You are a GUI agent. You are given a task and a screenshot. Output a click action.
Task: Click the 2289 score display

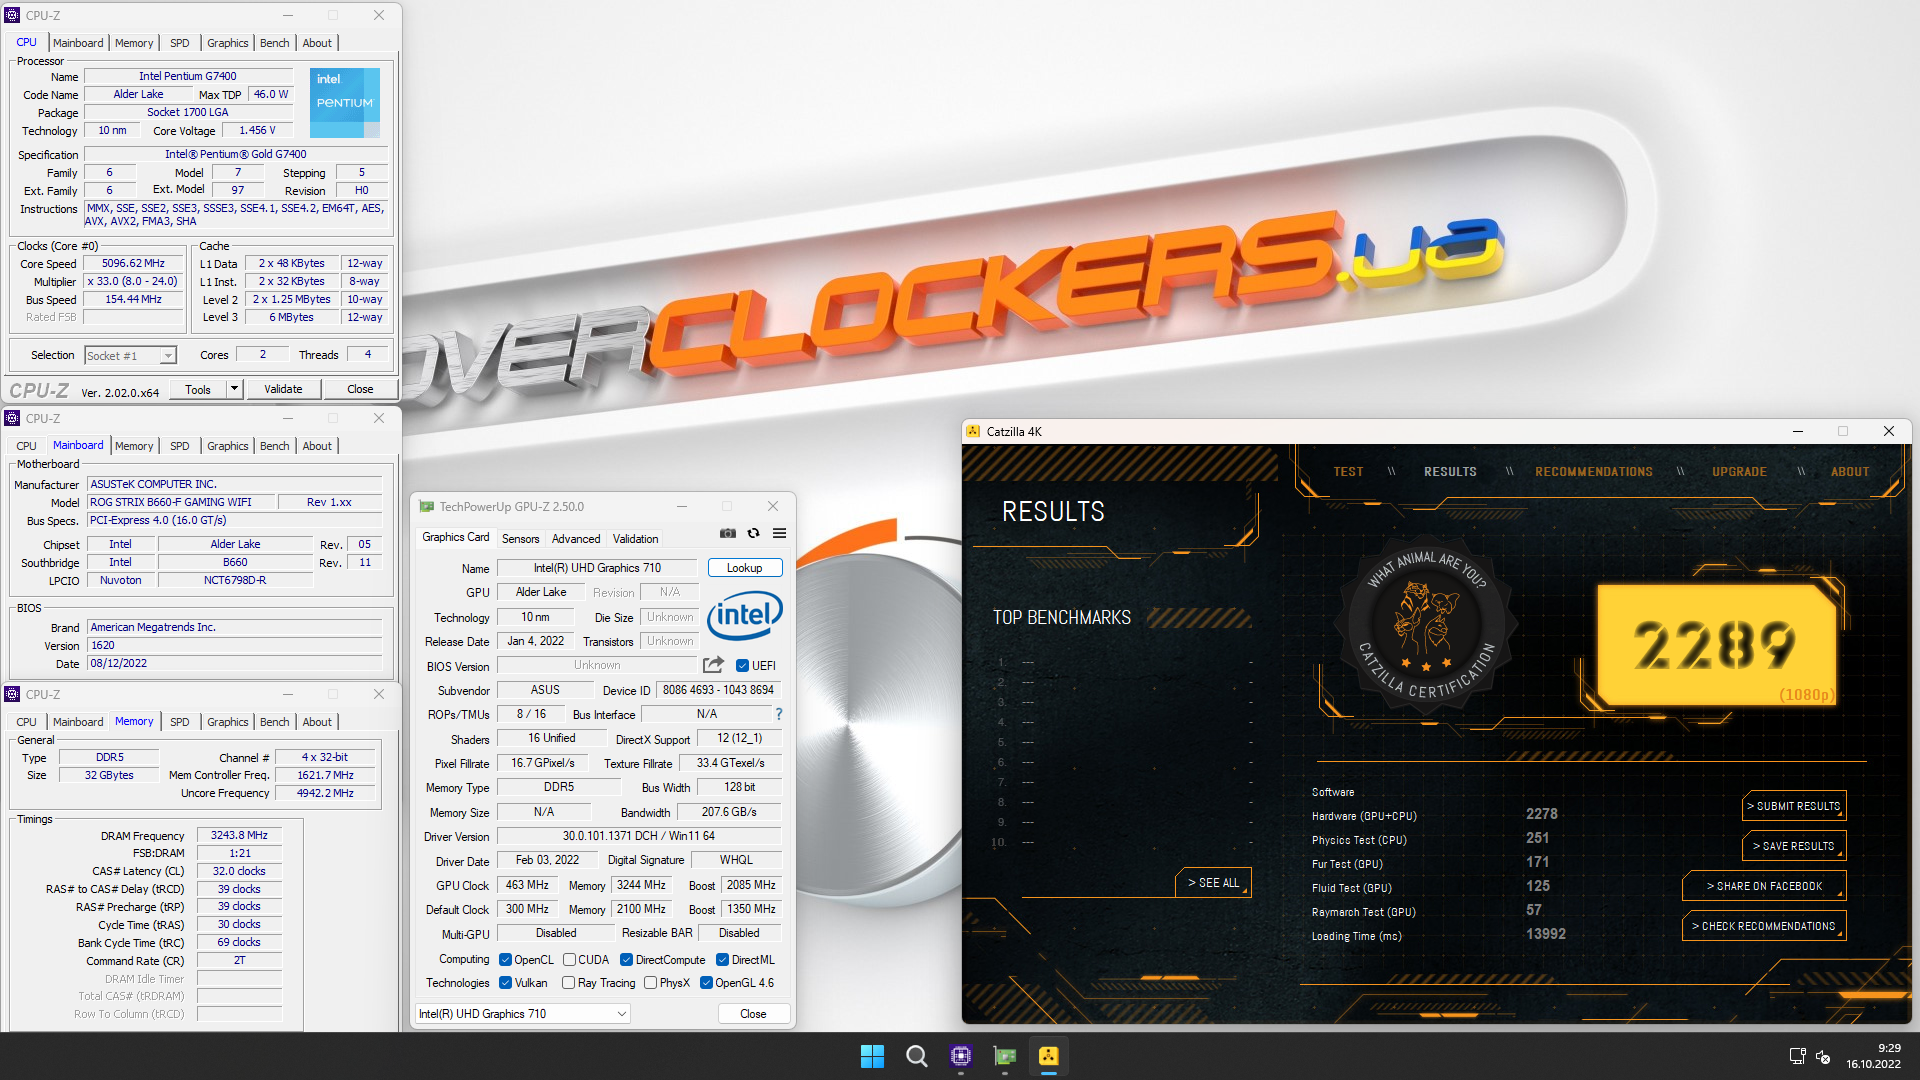[x=1716, y=645]
